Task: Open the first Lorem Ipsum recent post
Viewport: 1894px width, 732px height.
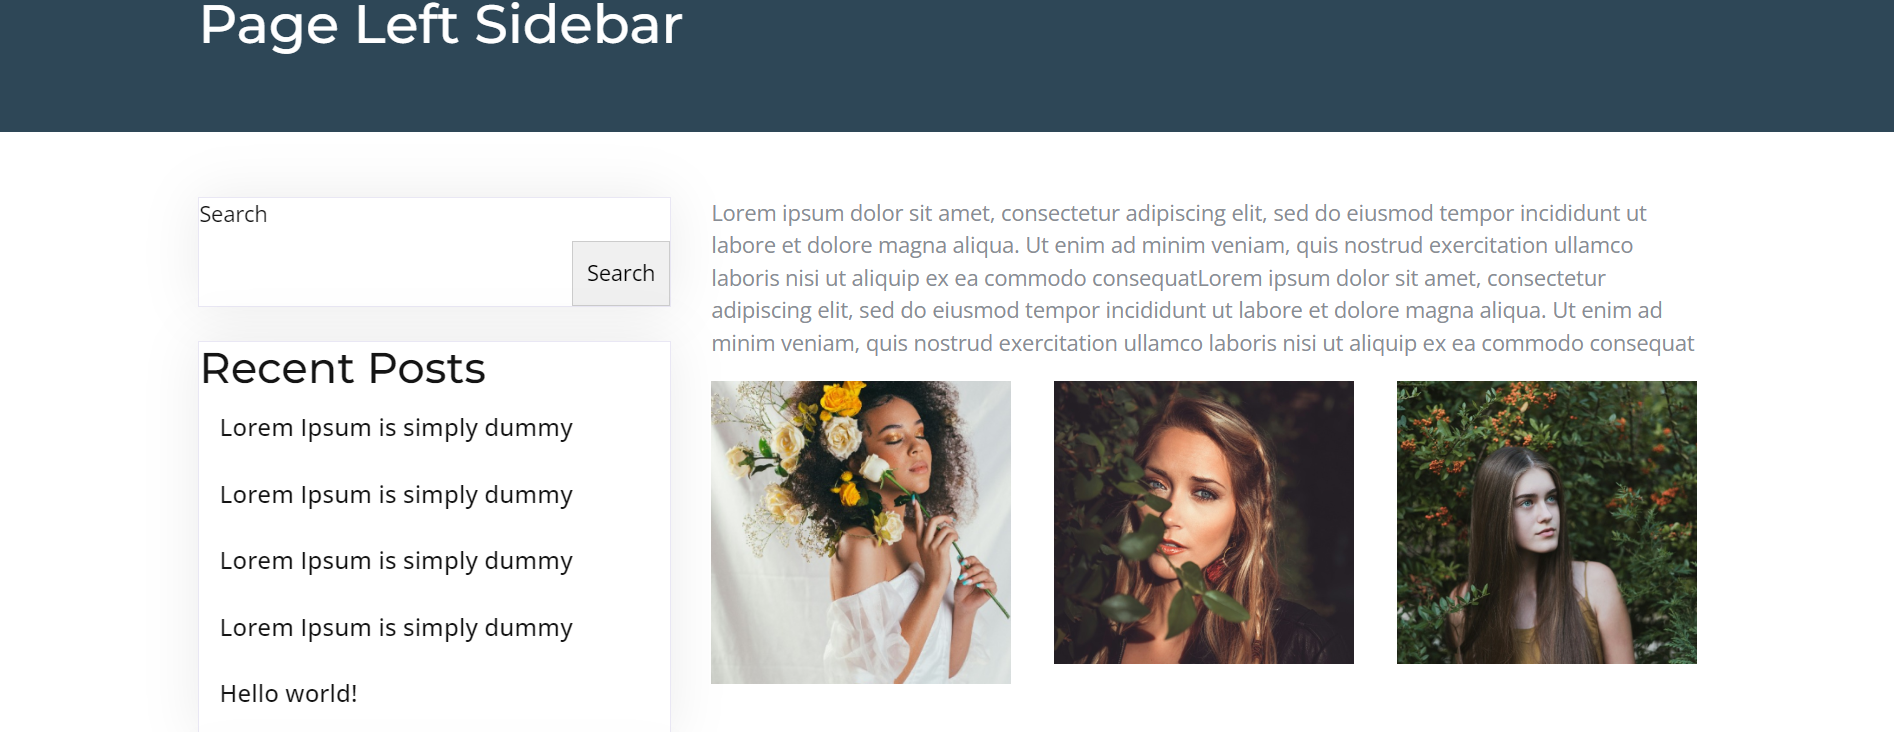Action: (396, 428)
